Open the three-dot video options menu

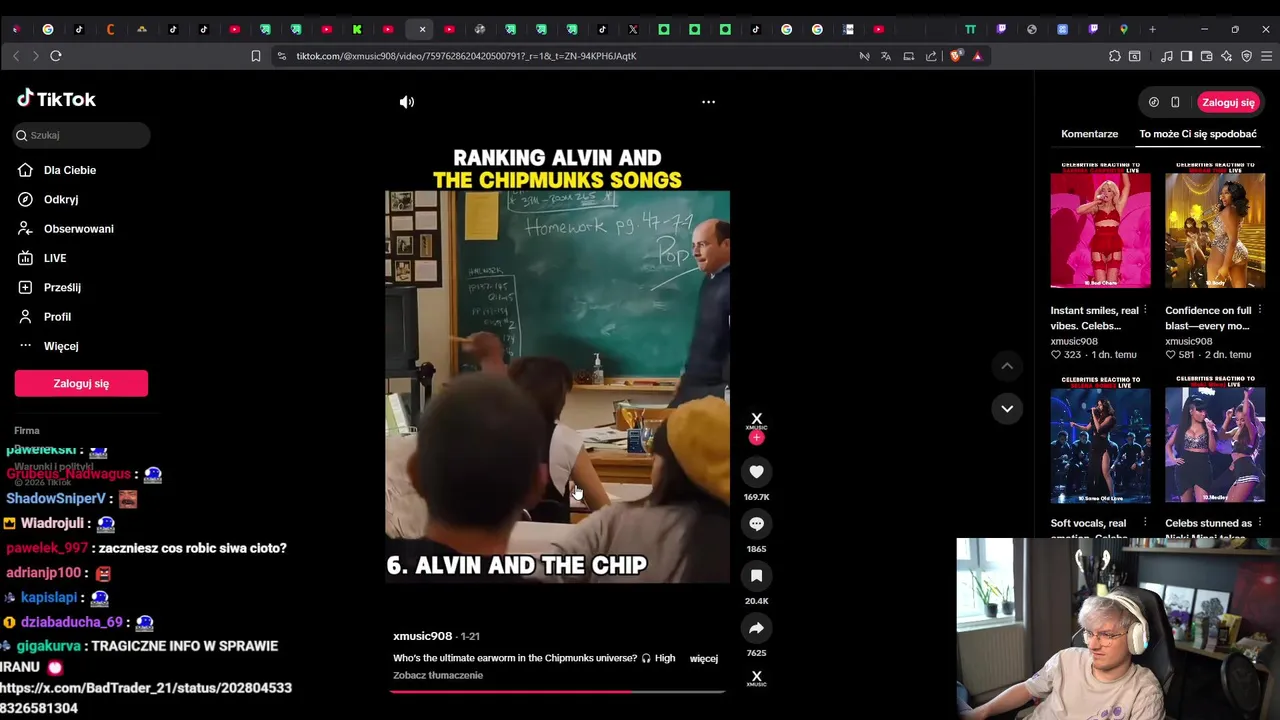click(x=708, y=102)
